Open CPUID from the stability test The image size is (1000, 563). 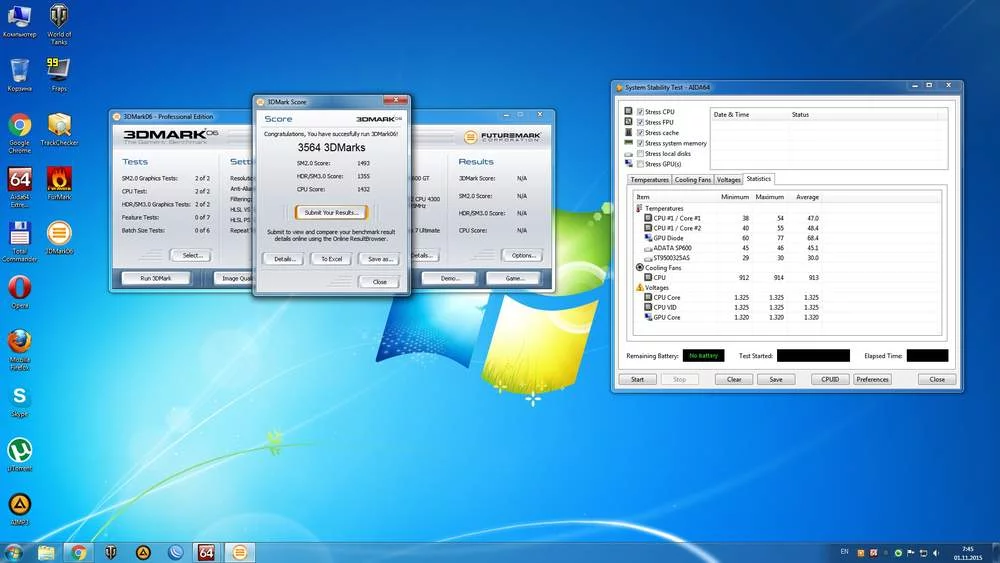pyautogui.click(x=829, y=379)
